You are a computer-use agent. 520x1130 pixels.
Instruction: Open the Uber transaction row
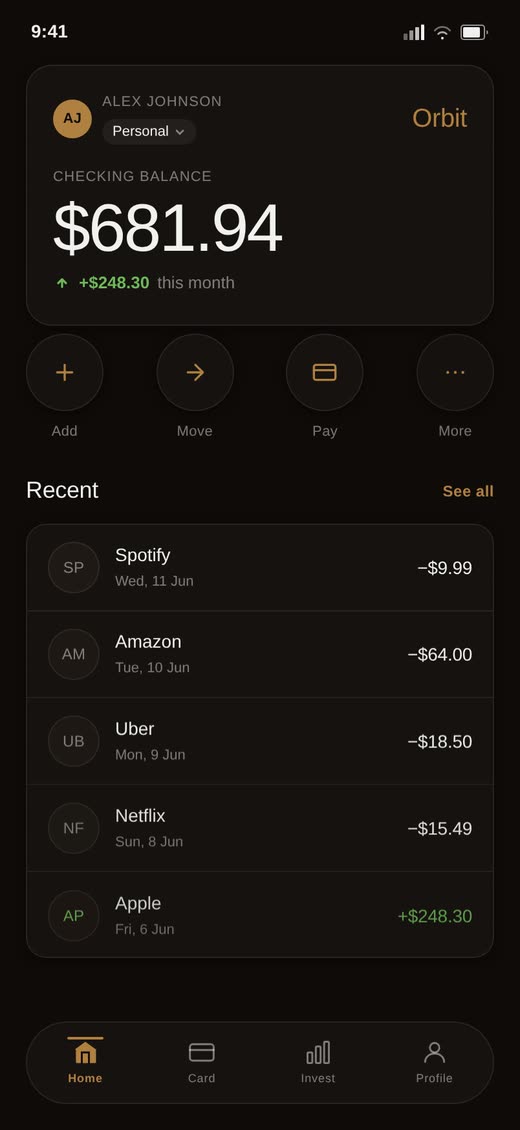(x=260, y=742)
